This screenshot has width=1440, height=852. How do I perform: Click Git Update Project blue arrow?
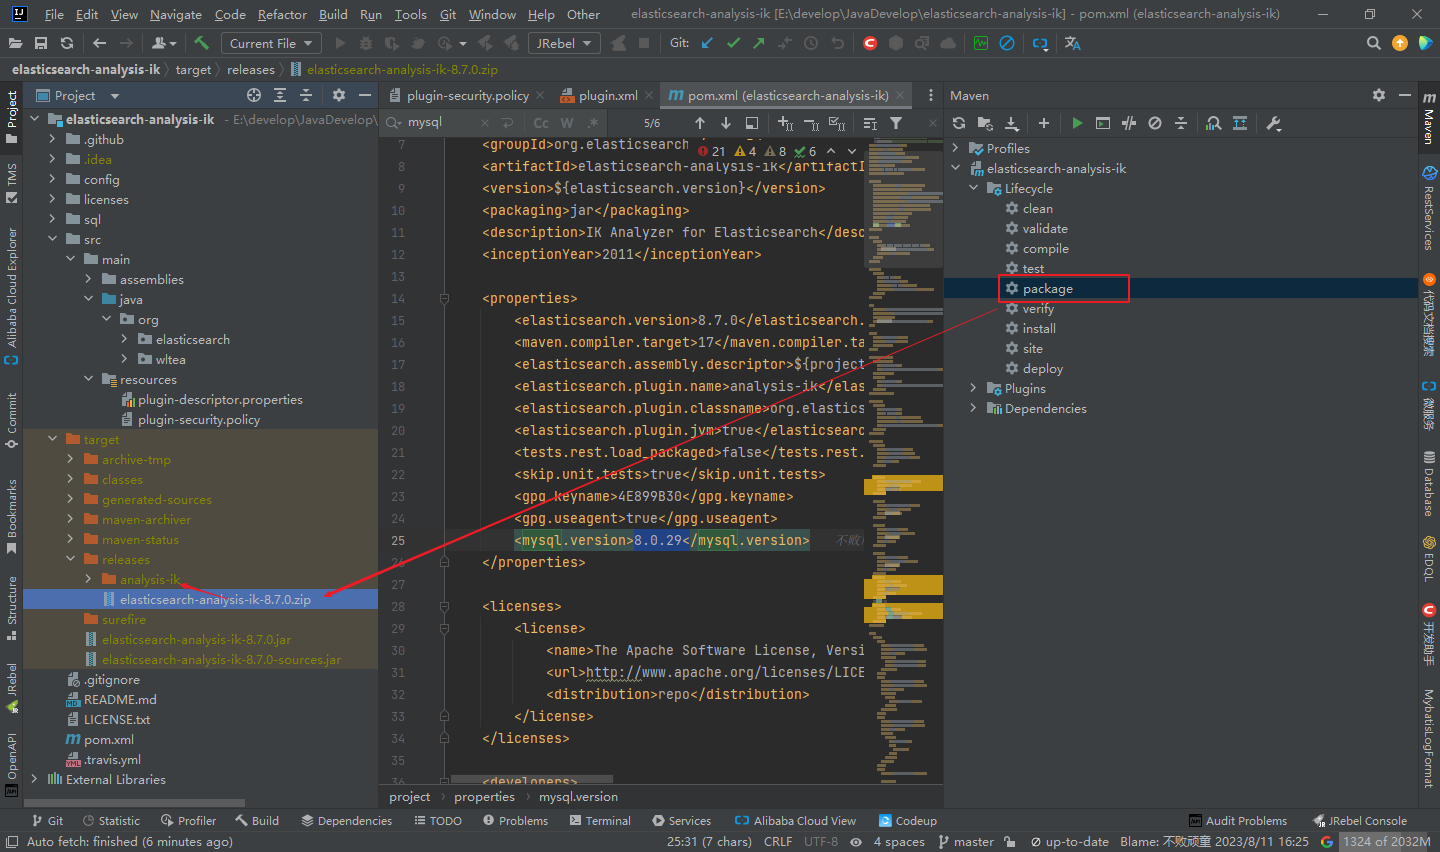click(708, 43)
